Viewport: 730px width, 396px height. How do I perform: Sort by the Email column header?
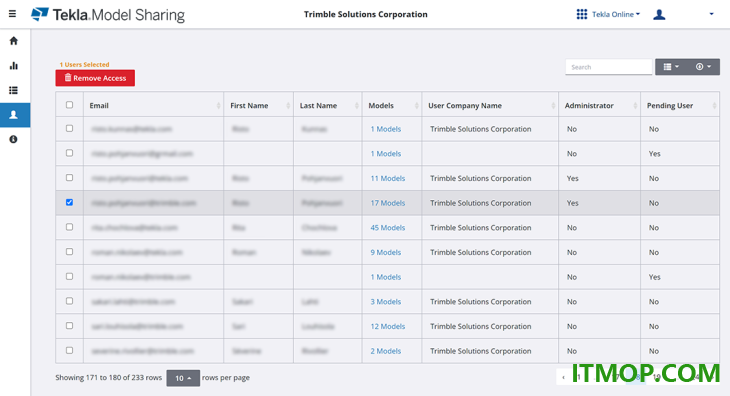[x=154, y=106]
